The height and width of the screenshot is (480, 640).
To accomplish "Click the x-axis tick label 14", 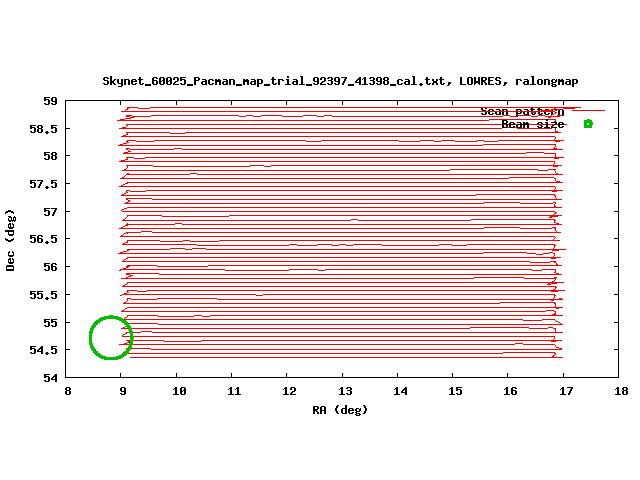I will (400, 391).
